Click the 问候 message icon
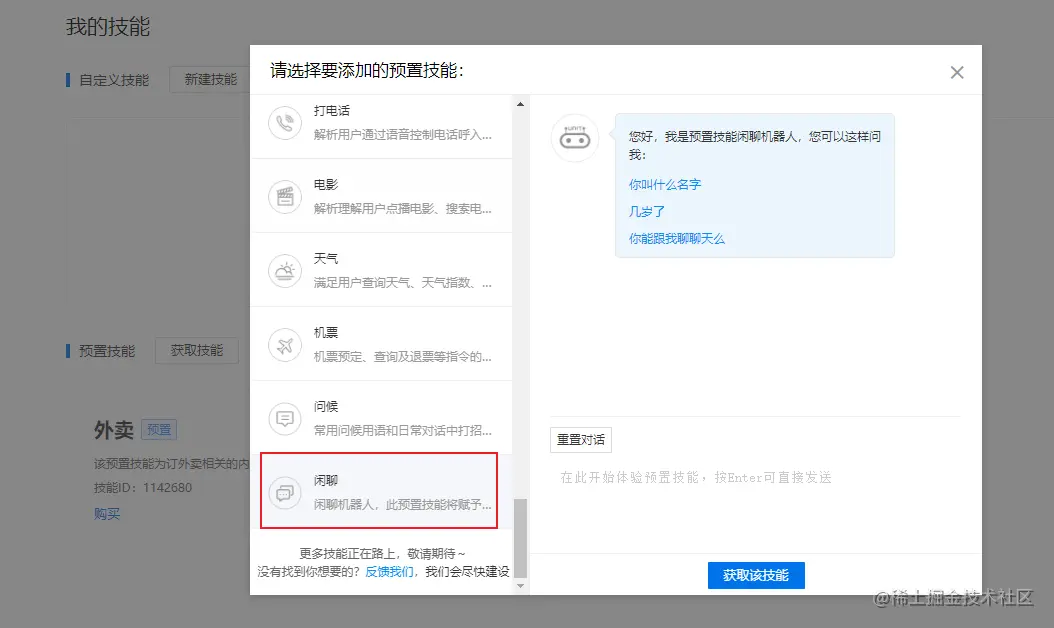The image size is (1054, 628). pos(285,419)
